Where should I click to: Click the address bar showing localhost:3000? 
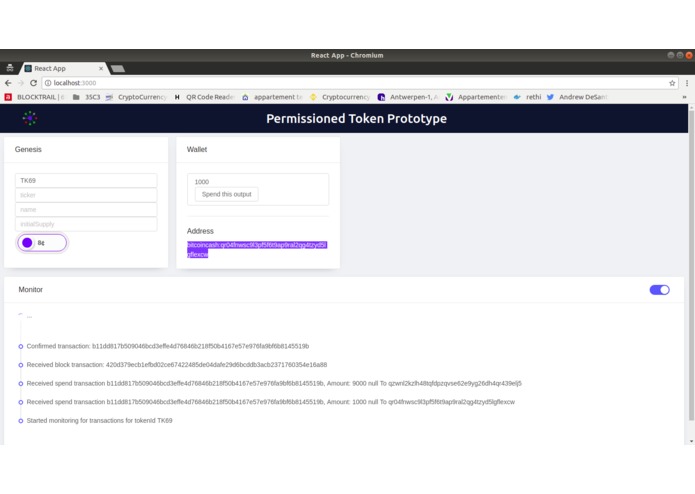point(360,83)
